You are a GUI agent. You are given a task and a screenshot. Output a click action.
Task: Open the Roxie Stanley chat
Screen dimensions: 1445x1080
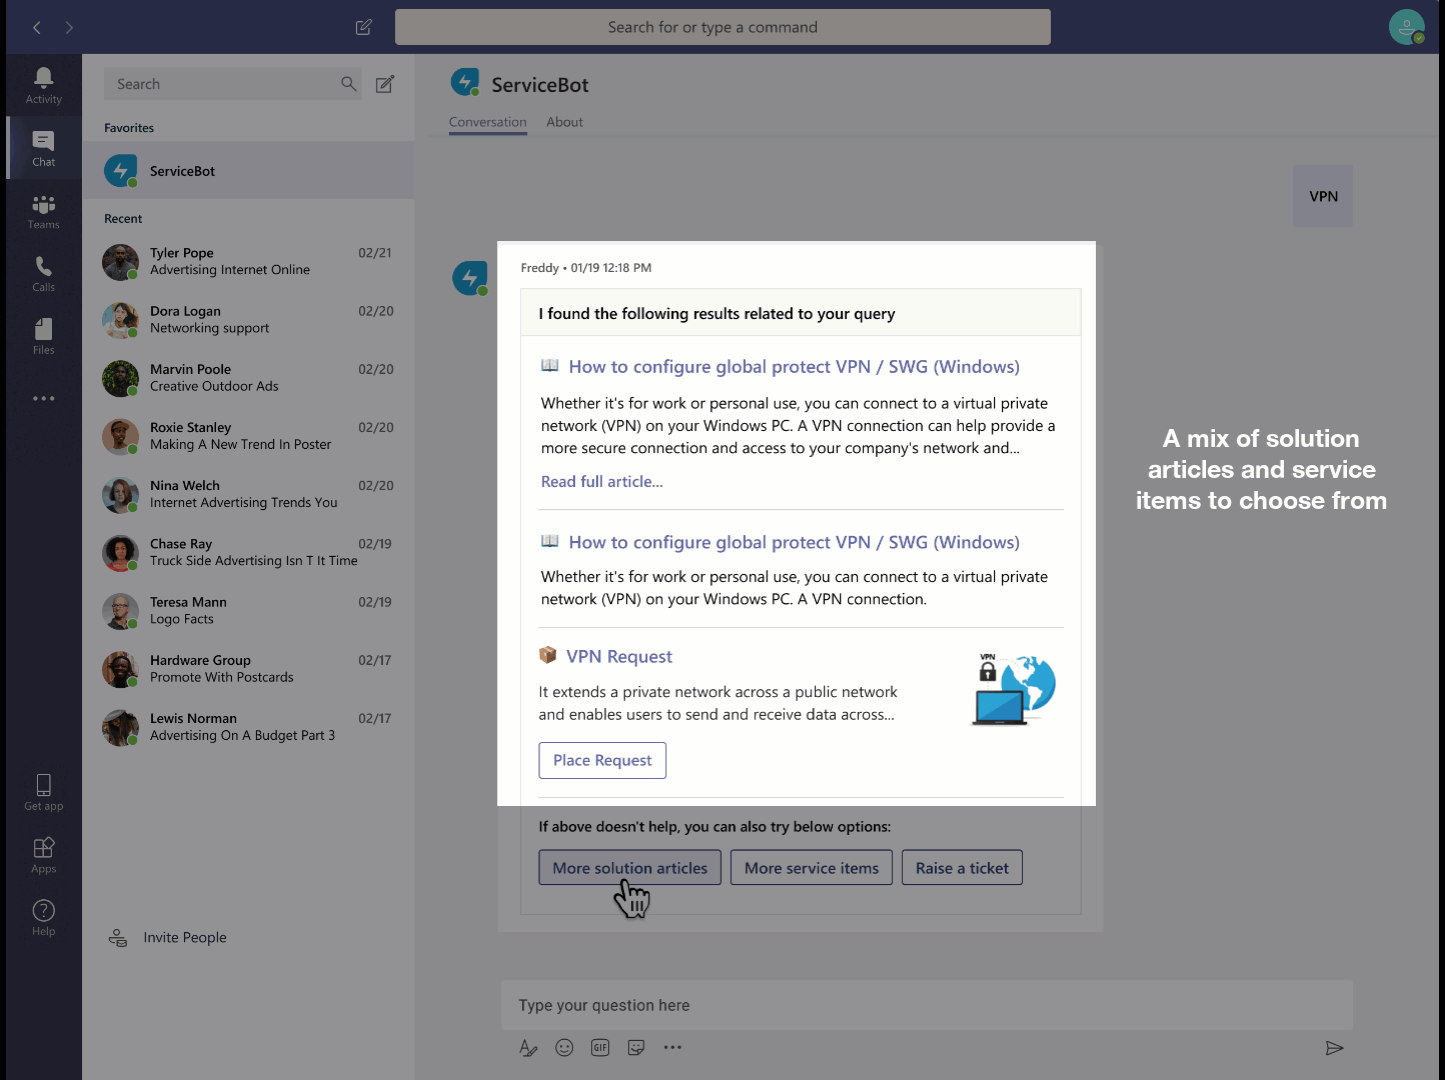tap(248, 436)
